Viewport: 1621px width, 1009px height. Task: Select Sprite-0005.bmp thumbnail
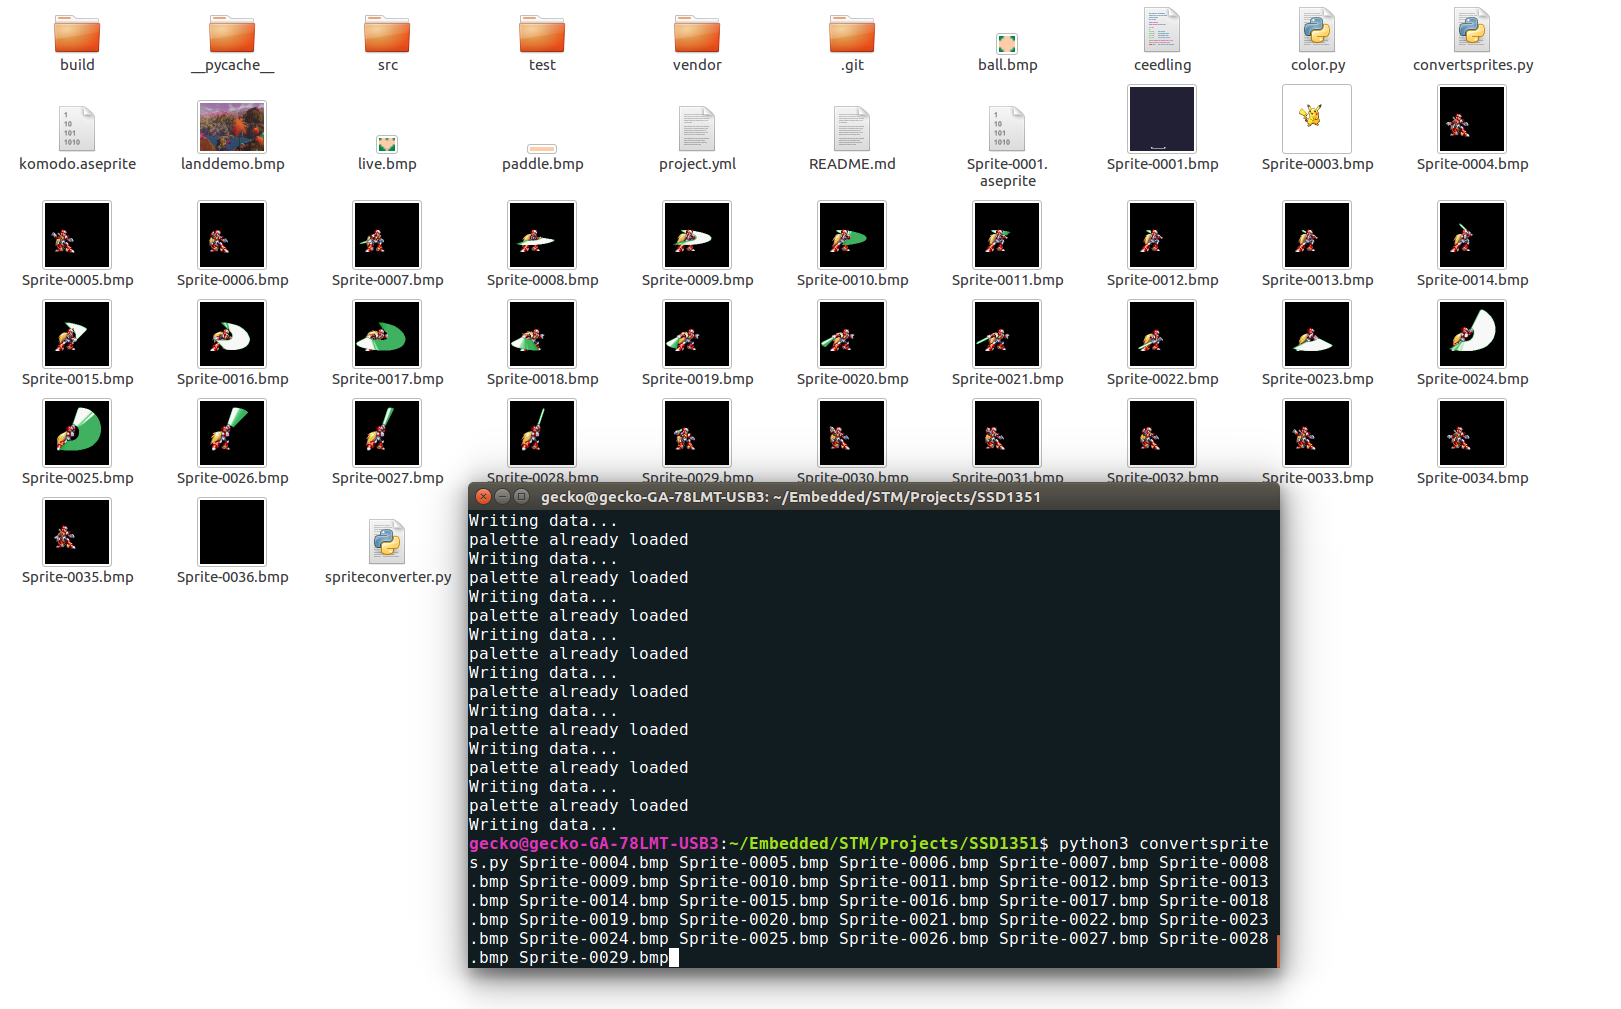tap(77, 235)
